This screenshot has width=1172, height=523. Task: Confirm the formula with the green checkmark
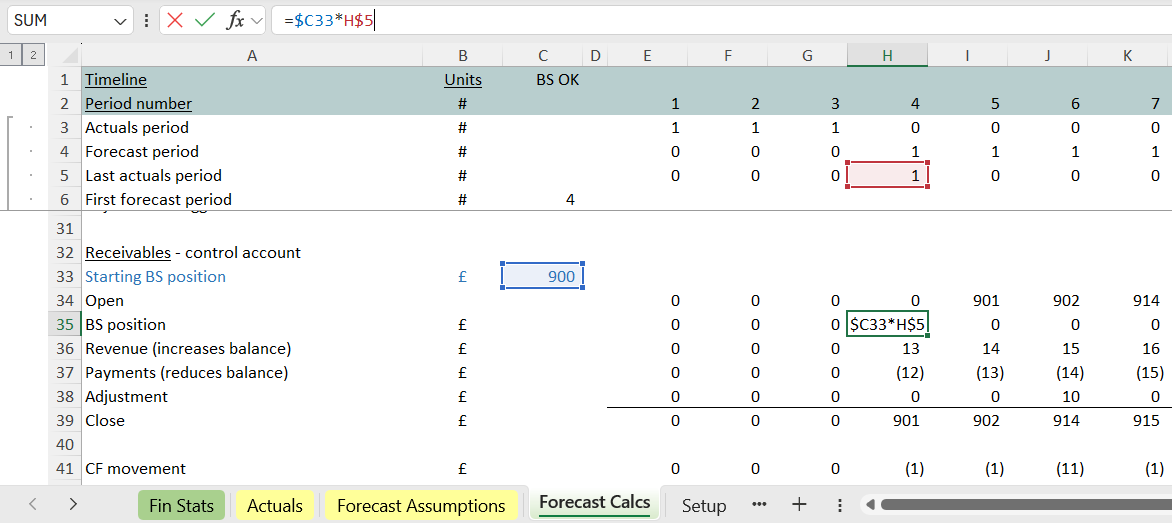(205, 20)
